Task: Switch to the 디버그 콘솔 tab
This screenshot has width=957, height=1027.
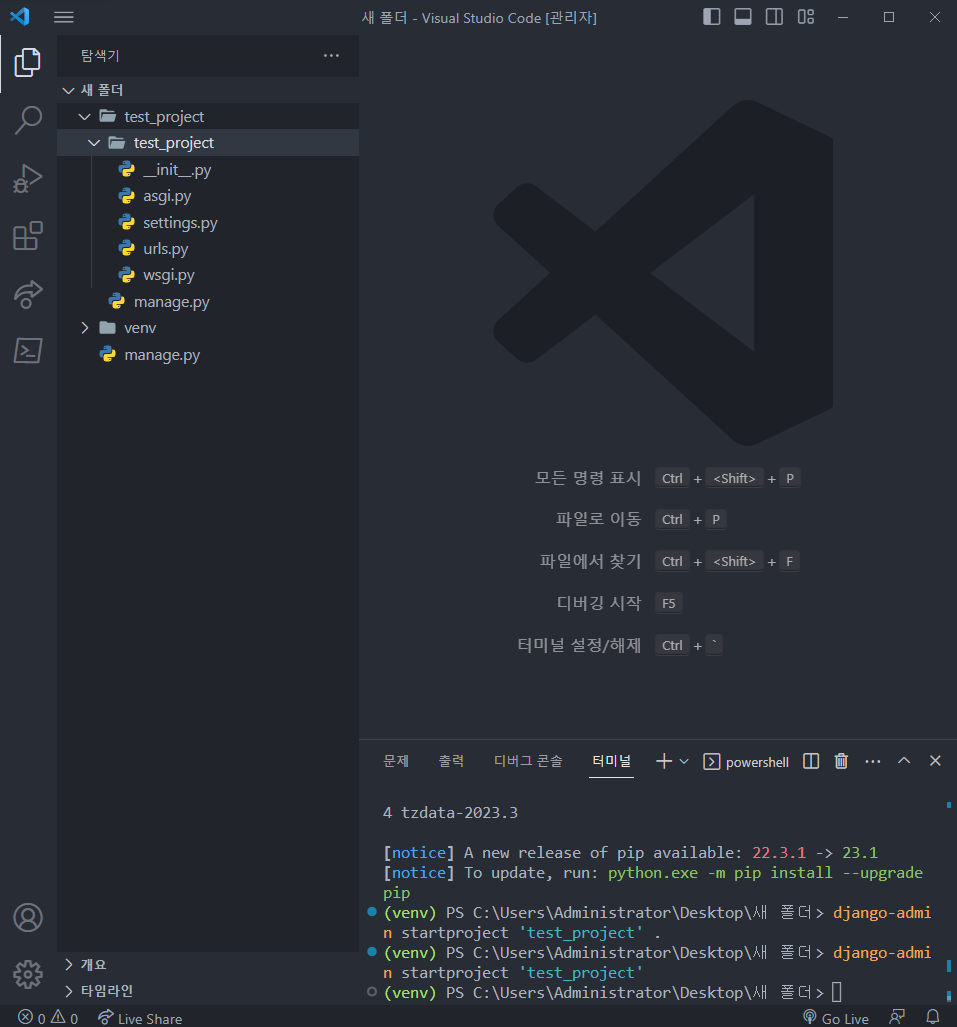Action: point(528,761)
